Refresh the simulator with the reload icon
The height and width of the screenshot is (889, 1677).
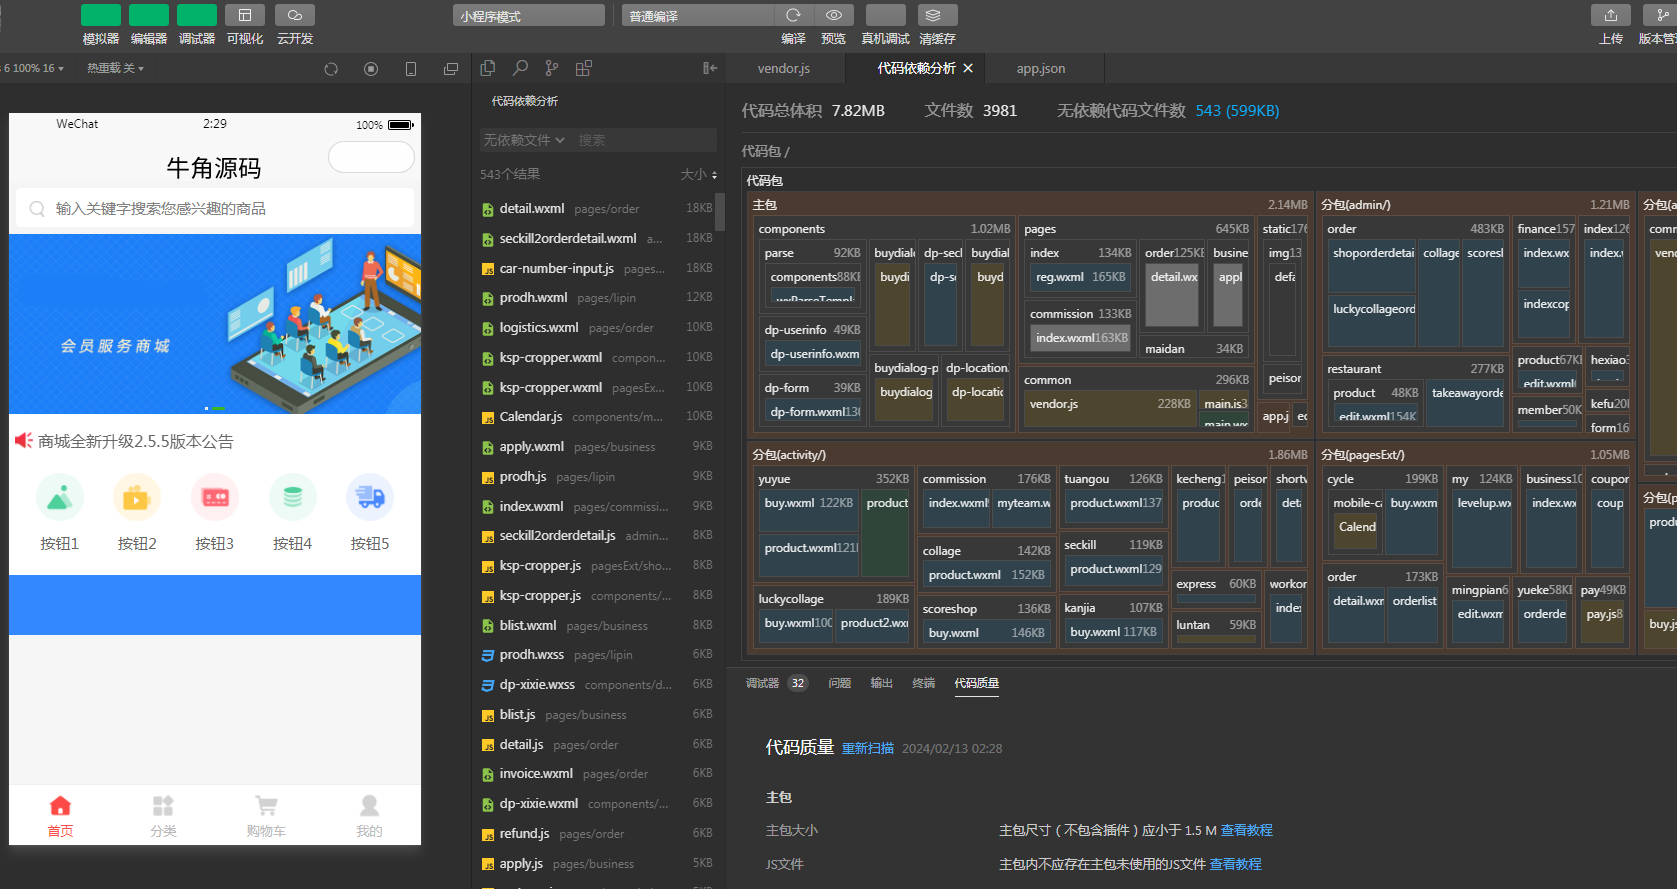[x=331, y=69]
